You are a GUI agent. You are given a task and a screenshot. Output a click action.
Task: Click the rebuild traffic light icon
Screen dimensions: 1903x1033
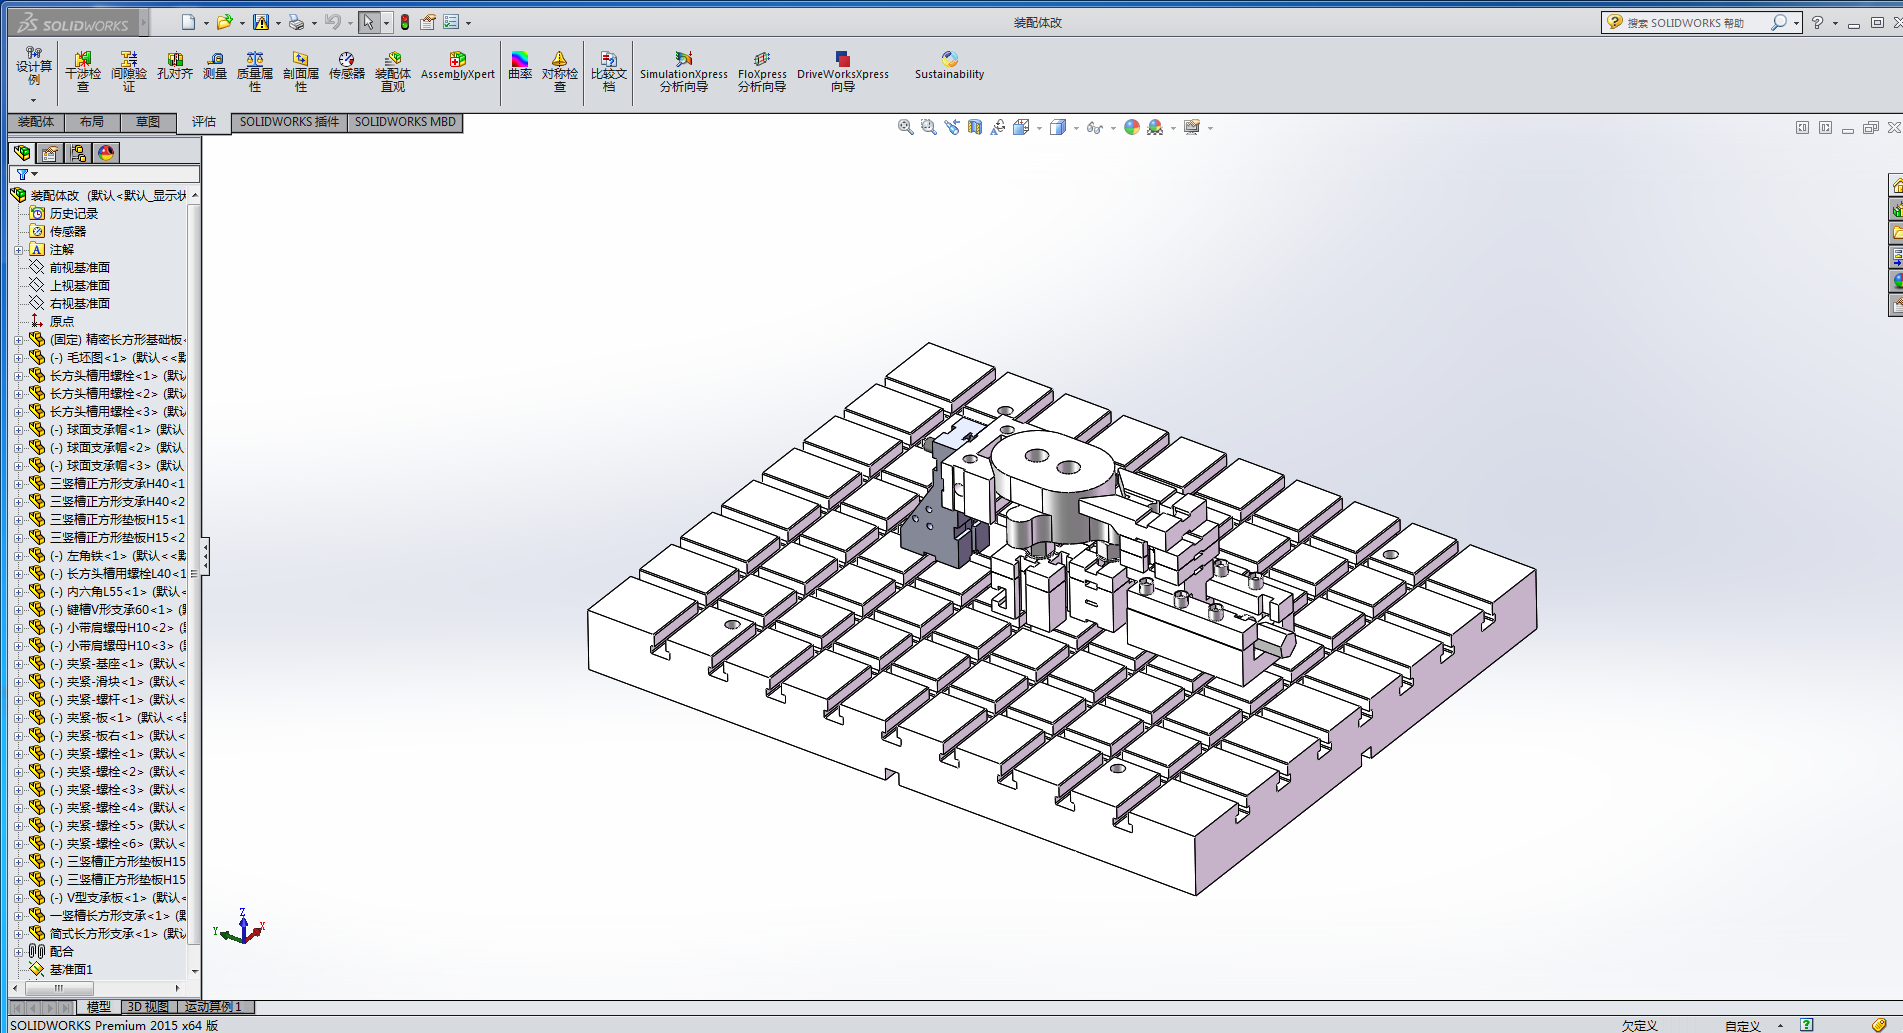tap(405, 22)
